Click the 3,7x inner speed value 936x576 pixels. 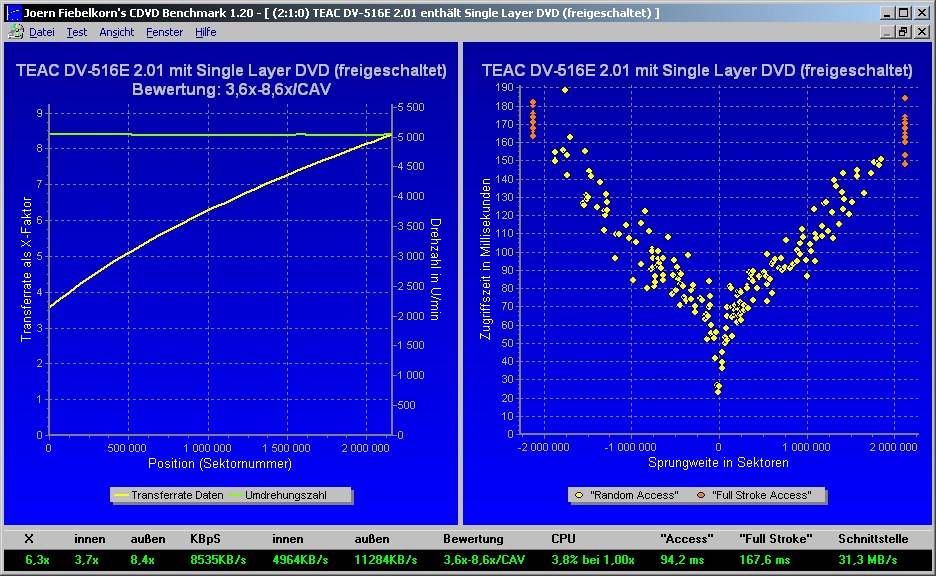tap(86, 560)
